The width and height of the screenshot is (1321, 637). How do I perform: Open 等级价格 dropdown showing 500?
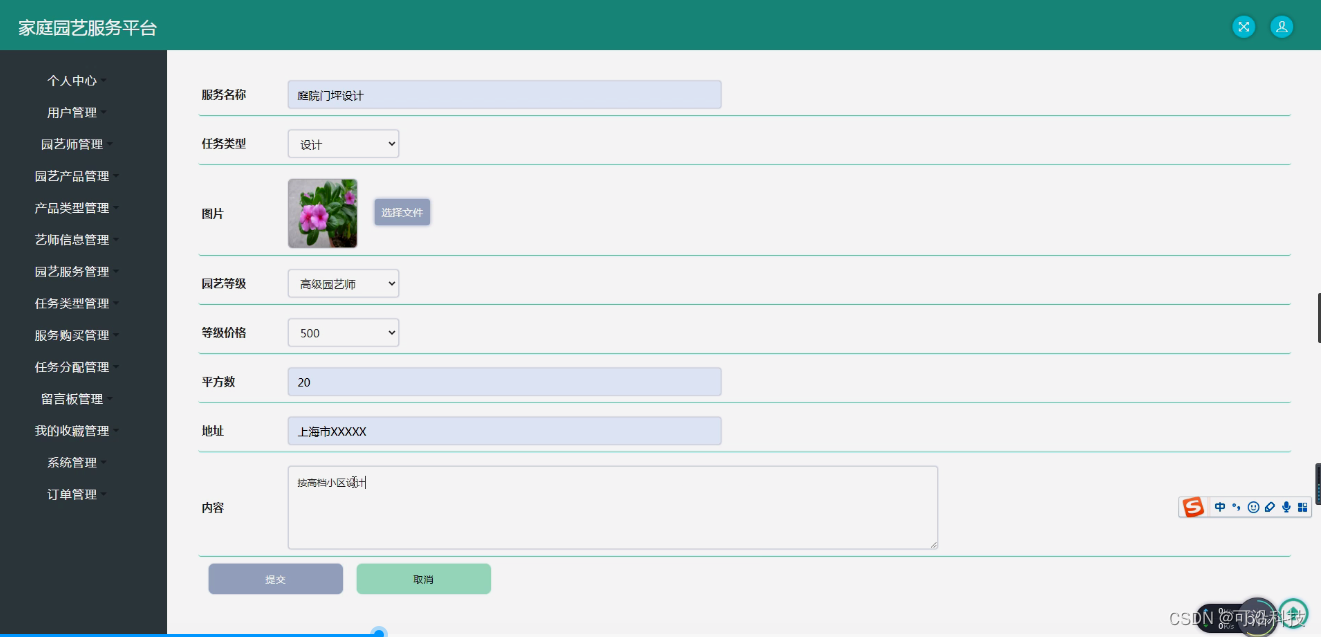click(343, 333)
